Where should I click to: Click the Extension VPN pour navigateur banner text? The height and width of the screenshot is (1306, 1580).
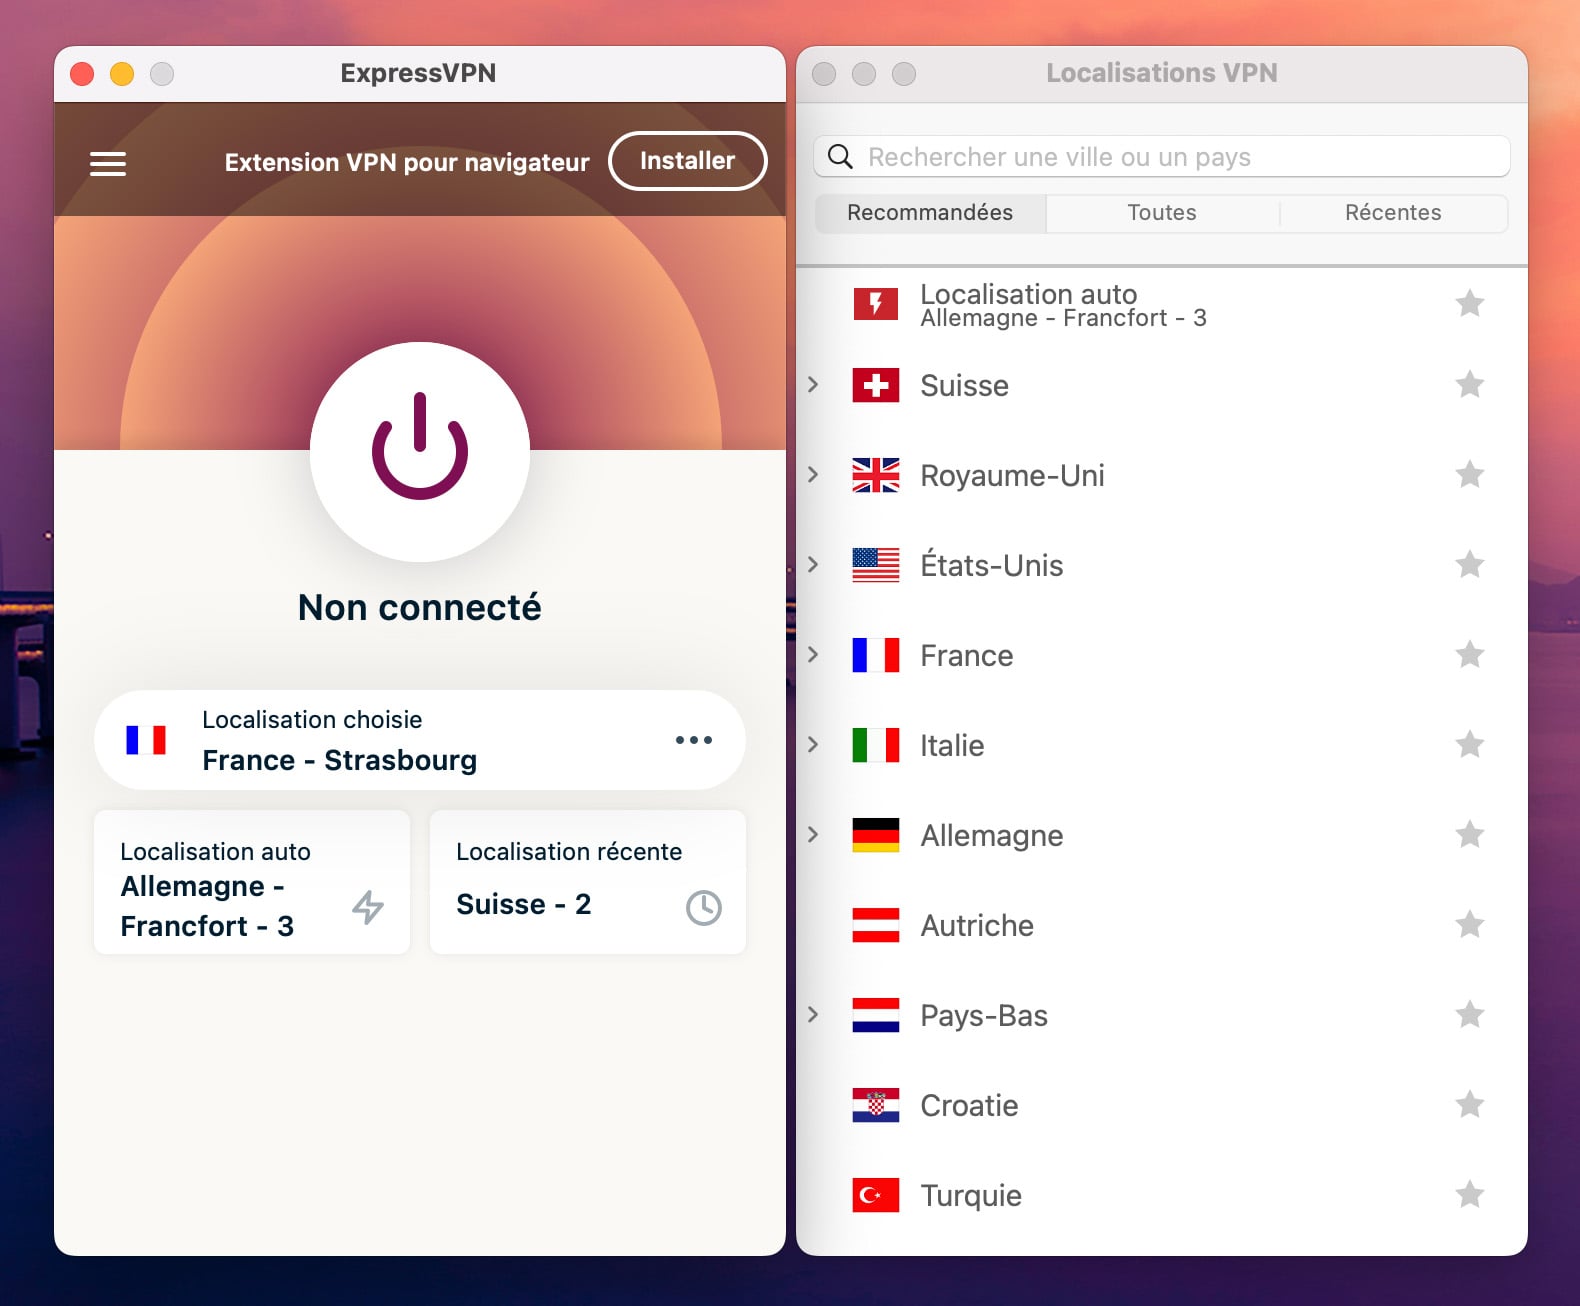407,162
